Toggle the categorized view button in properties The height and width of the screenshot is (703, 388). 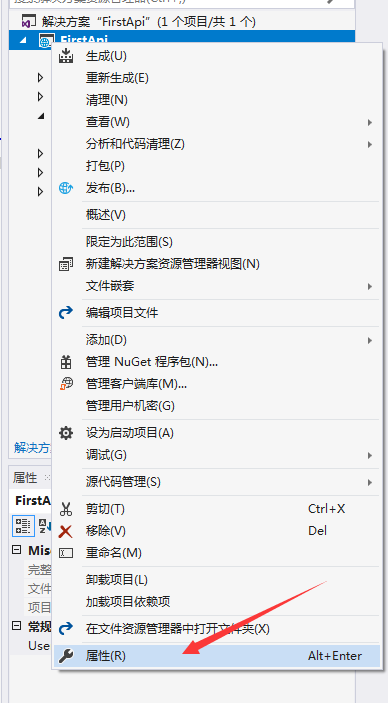22,526
